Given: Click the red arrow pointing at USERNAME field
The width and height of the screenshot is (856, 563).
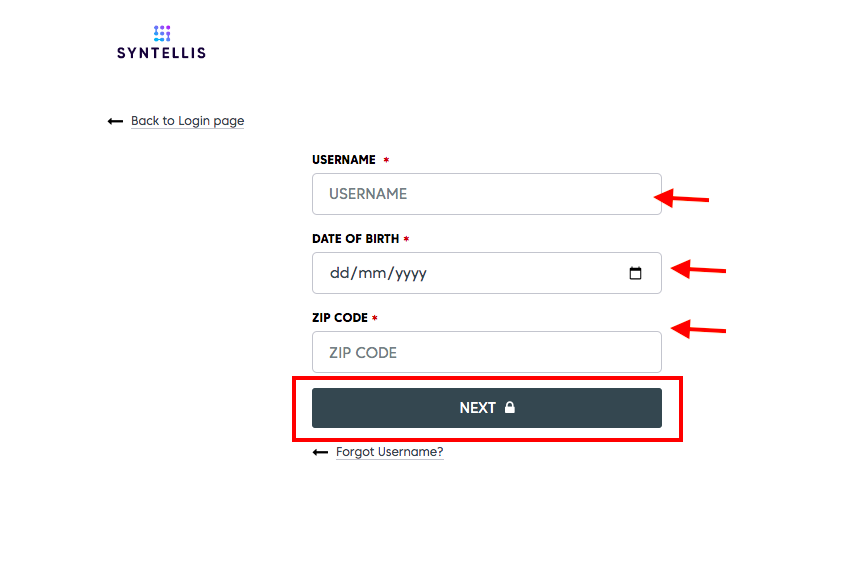Looking at the screenshot, I should (681, 198).
